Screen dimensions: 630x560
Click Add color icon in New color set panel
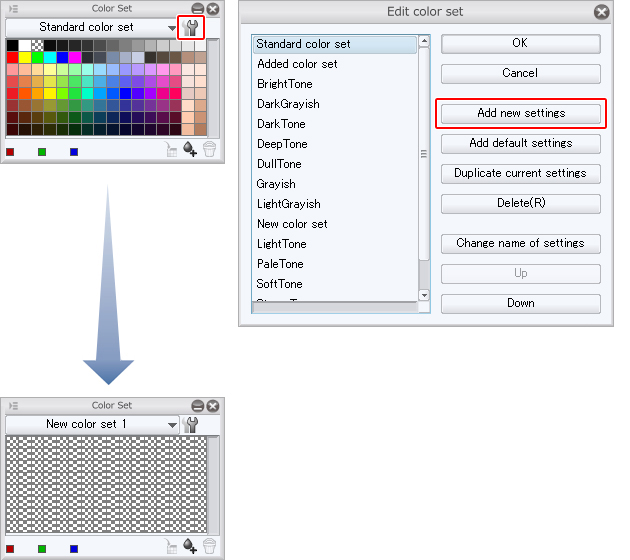[x=191, y=546]
